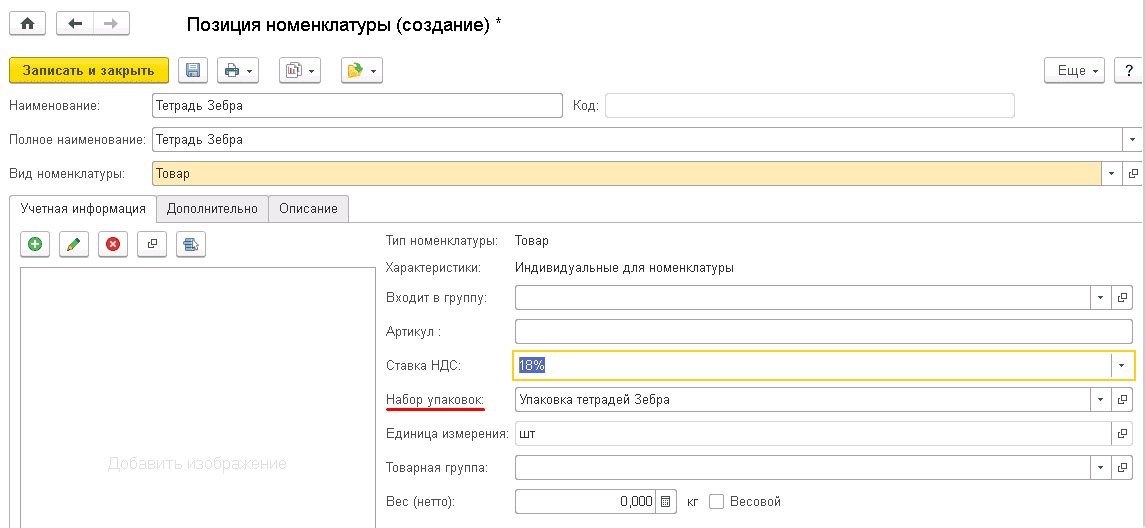Enable the Весовой checkbox
Screen dimensions: 1145x528
click(x=716, y=501)
